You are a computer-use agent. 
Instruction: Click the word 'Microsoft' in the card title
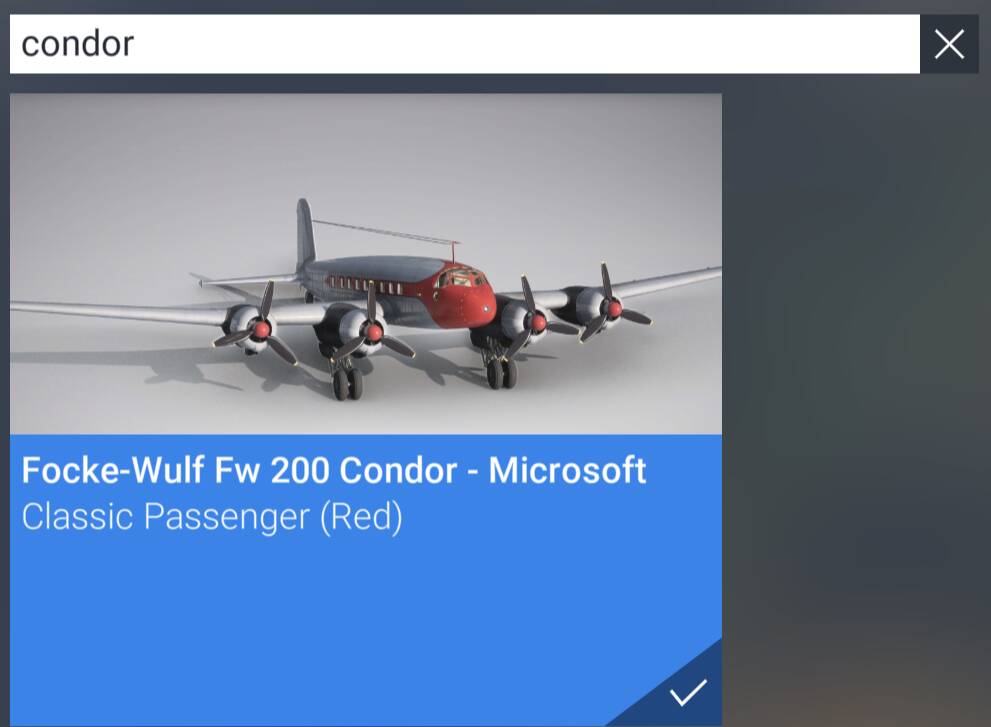567,470
